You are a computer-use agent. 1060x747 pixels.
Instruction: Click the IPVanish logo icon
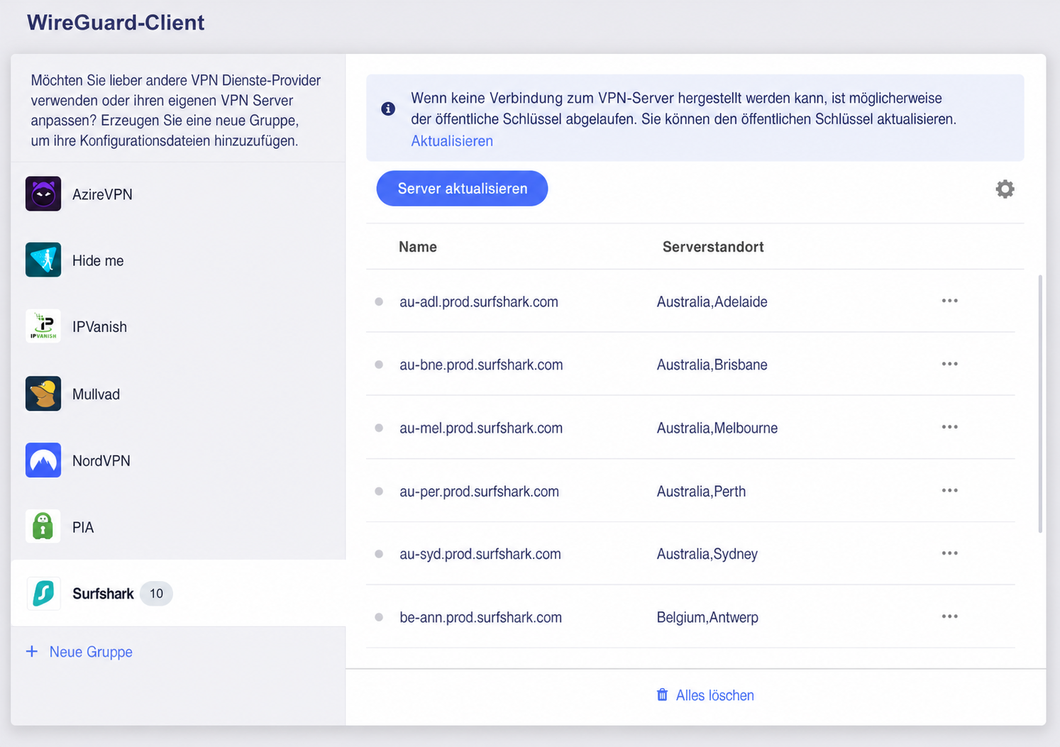43,327
